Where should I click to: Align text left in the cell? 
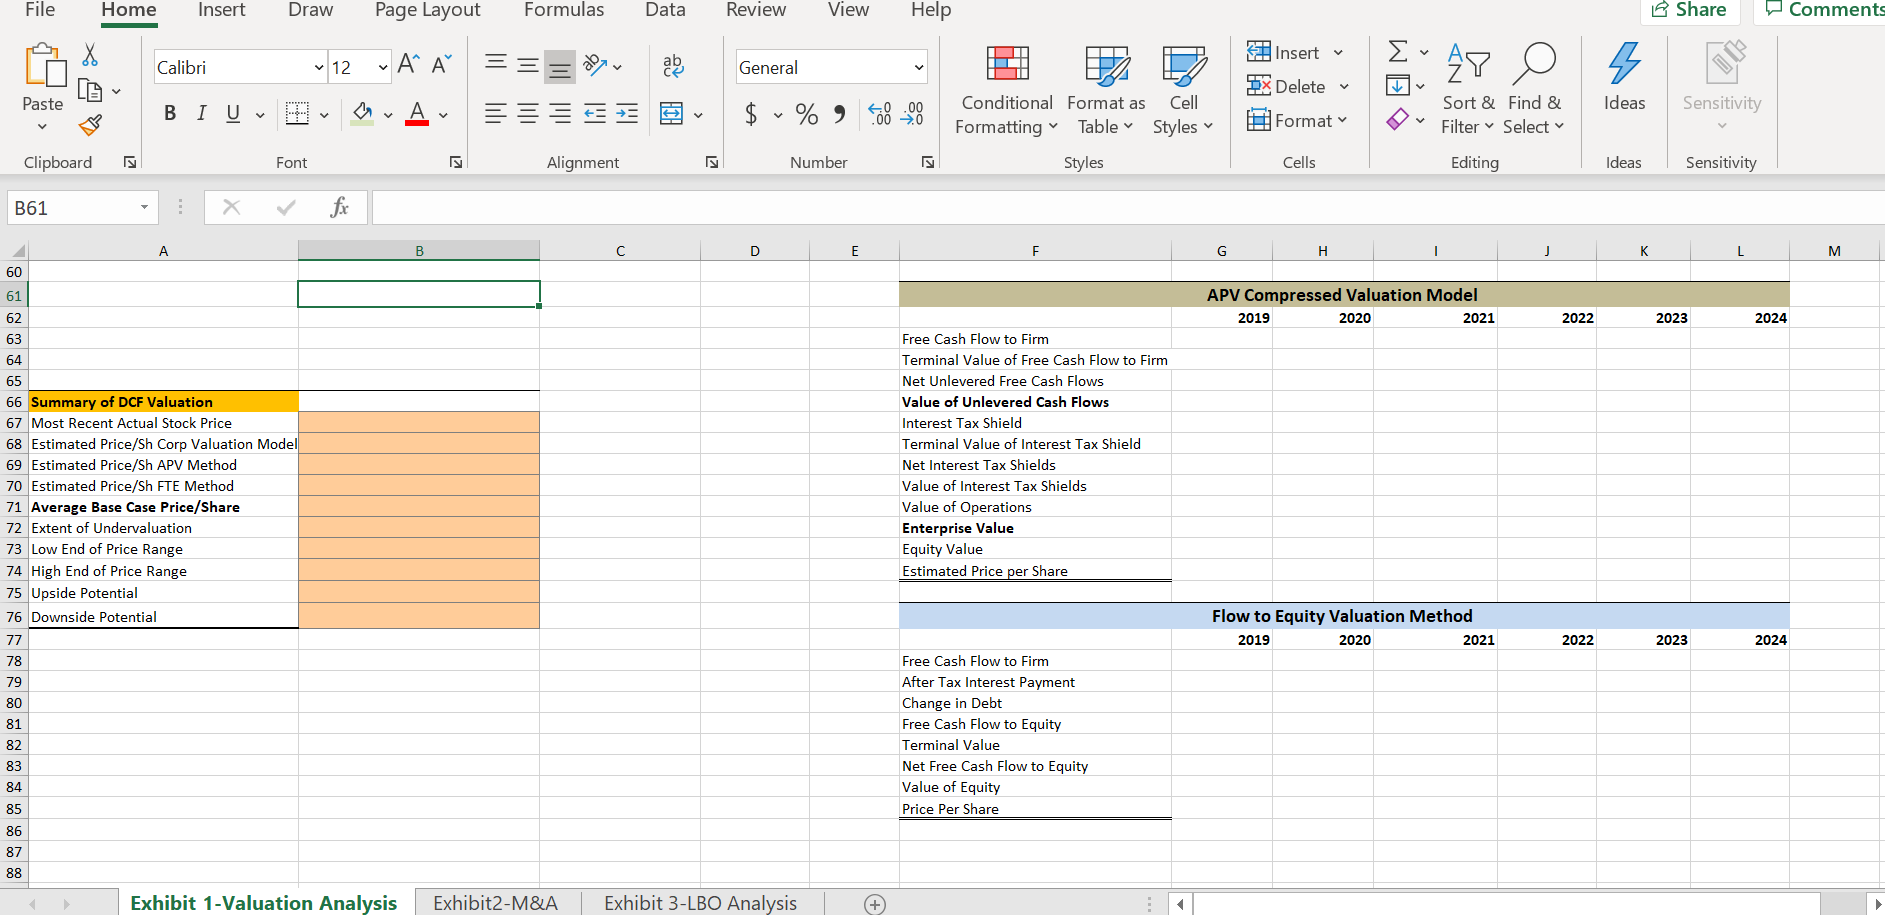tap(495, 114)
